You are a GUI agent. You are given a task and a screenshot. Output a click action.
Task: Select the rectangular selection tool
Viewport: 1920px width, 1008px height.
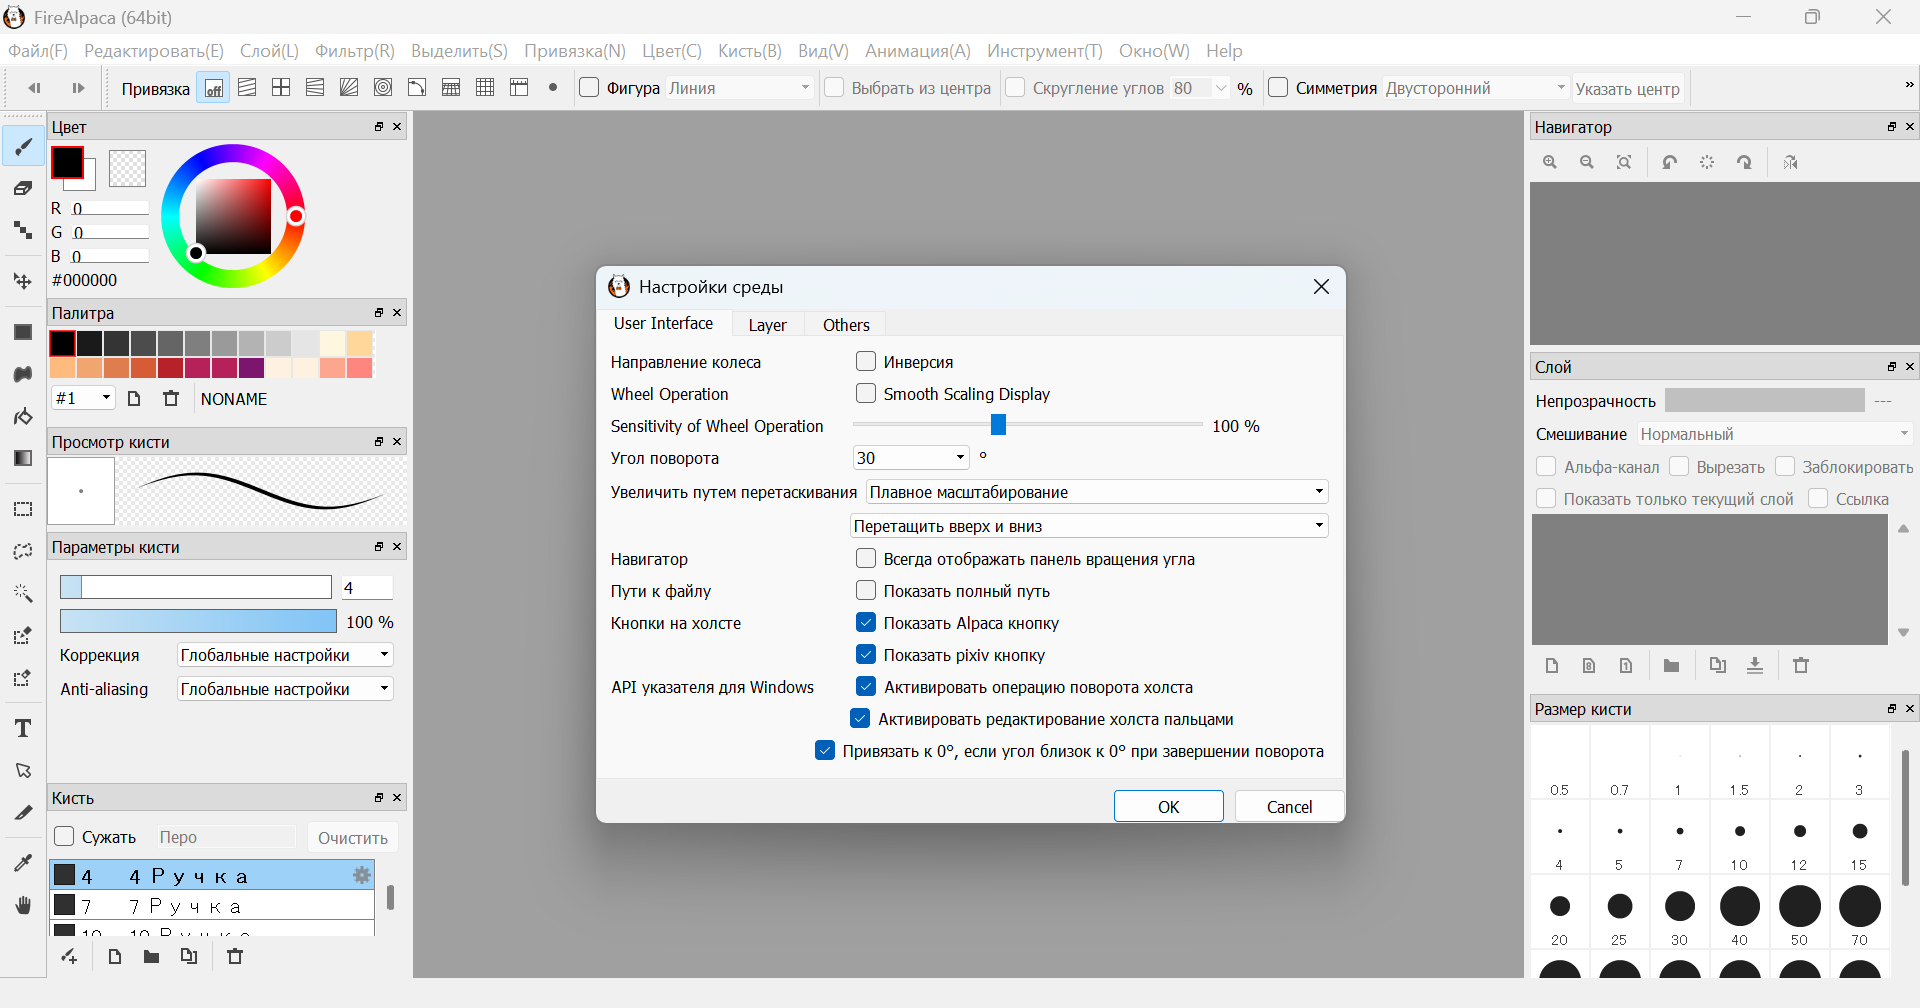[23, 509]
